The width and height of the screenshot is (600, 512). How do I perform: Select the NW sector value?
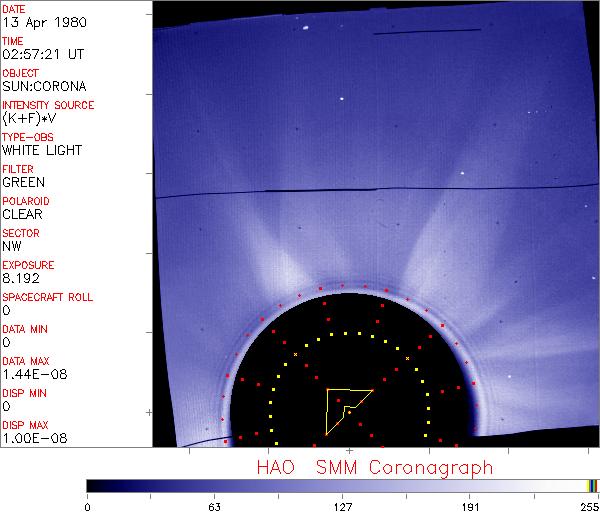(x=12, y=246)
